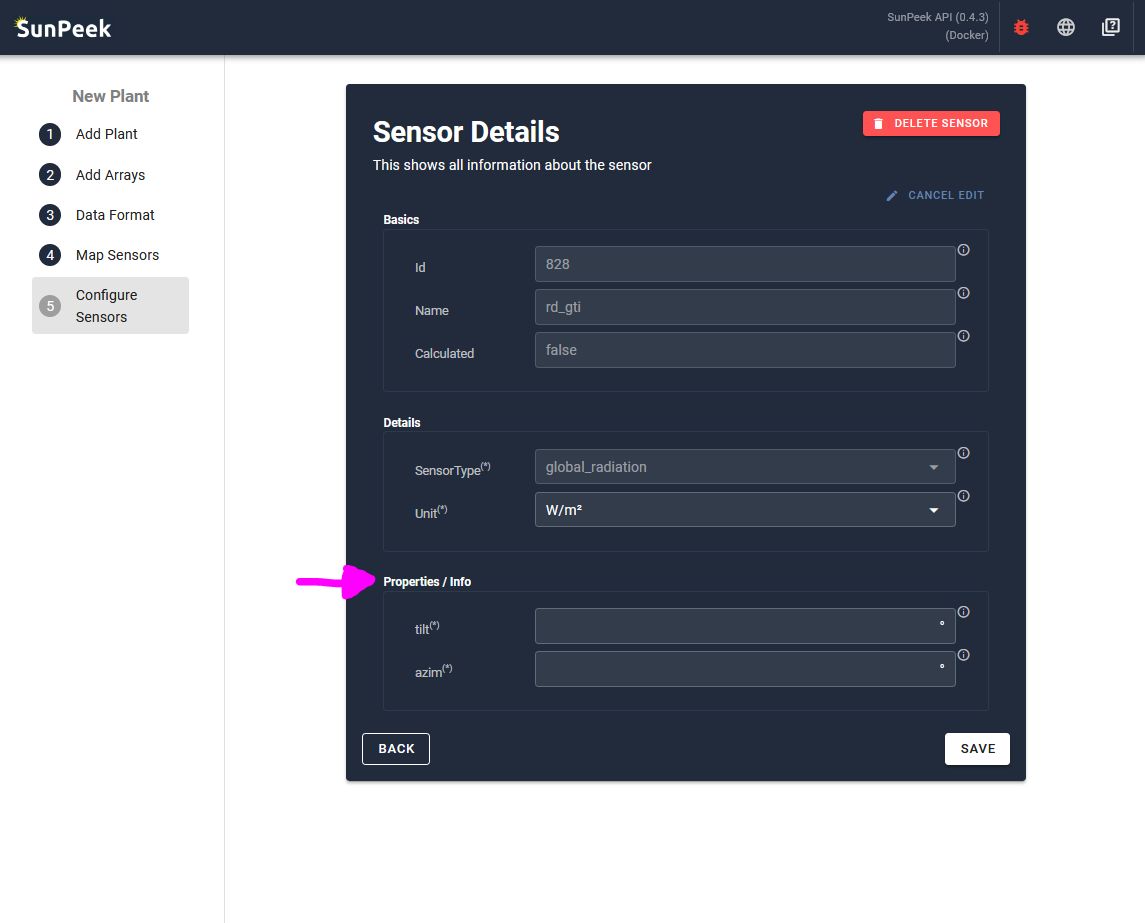Click the Id field containing 828
The image size is (1145, 923).
pyautogui.click(x=745, y=264)
